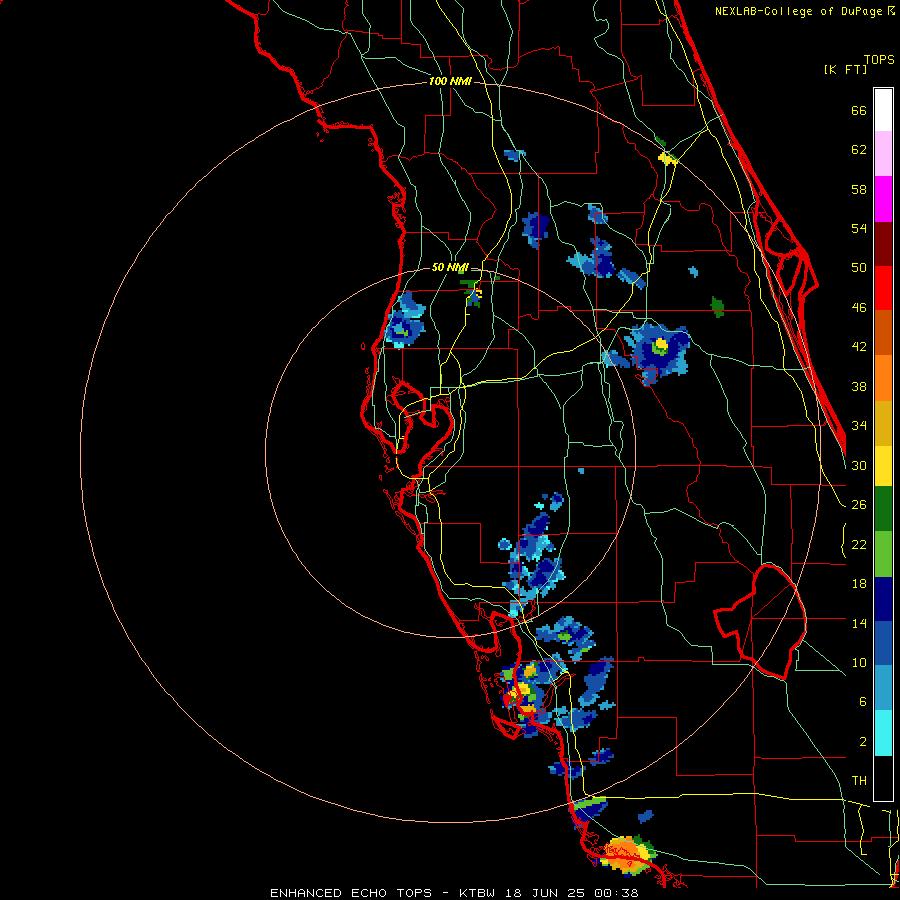Select the dark green legend swatch
This screenshot has width=900, height=900.
click(x=883, y=509)
